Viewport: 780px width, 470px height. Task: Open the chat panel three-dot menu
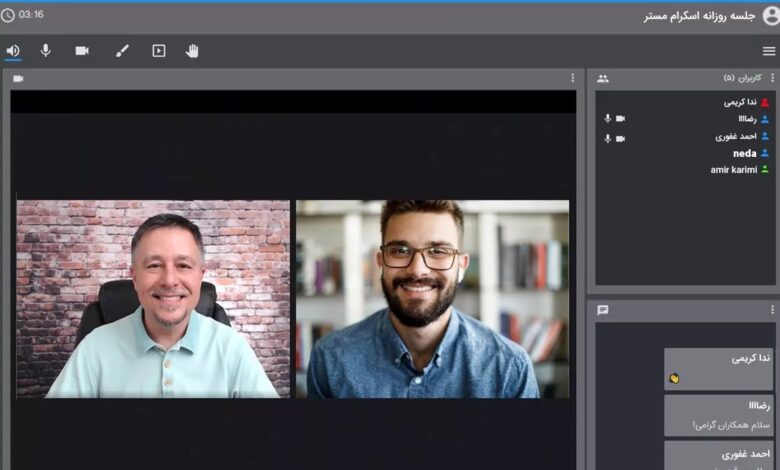pyautogui.click(x=772, y=310)
